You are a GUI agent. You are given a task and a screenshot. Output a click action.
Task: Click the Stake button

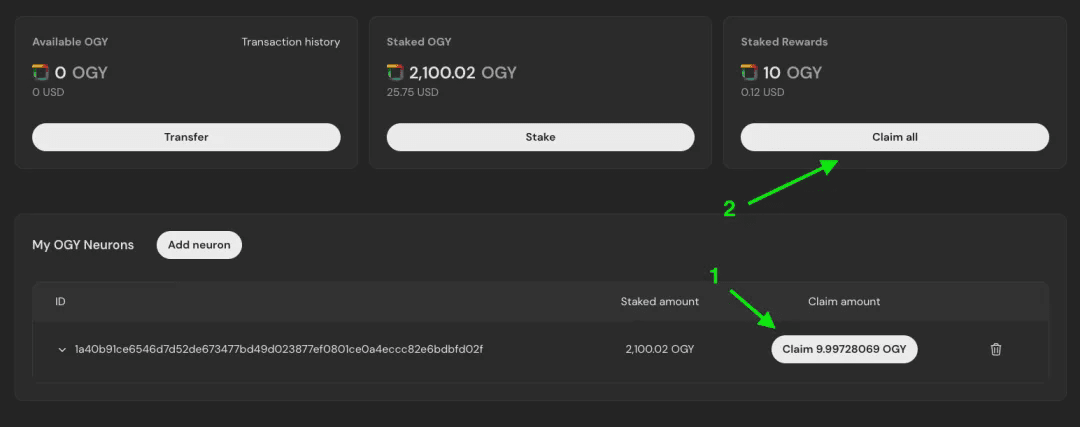[x=541, y=137]
